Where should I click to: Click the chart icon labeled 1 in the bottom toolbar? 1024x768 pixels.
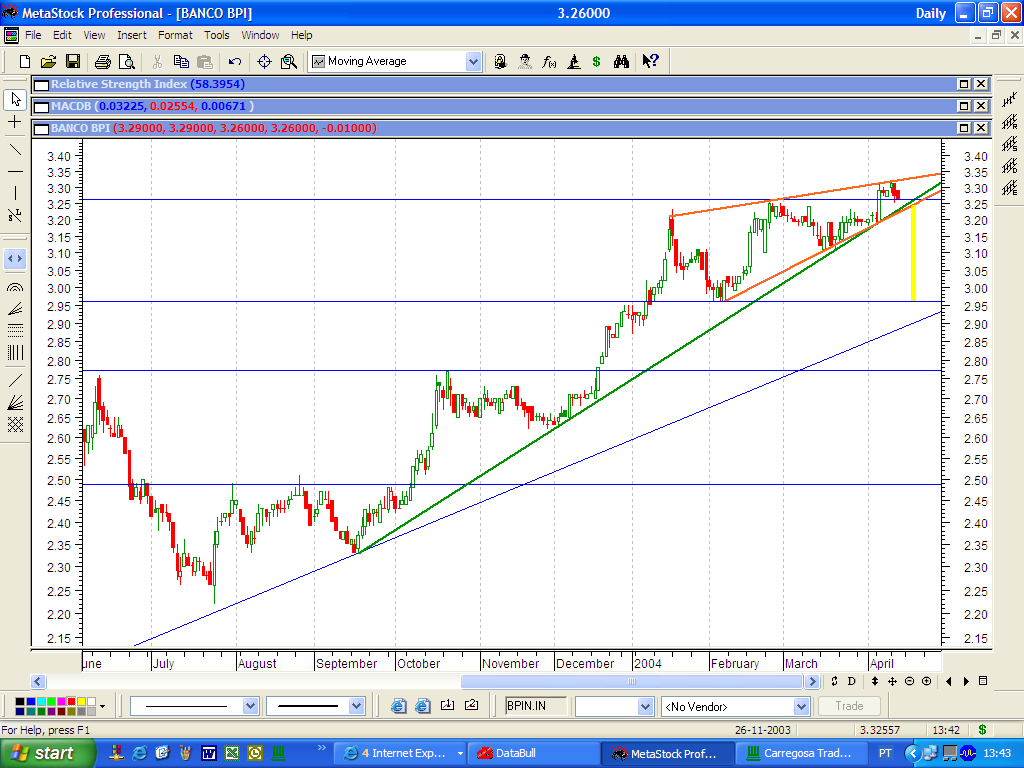tap(447, 705)
